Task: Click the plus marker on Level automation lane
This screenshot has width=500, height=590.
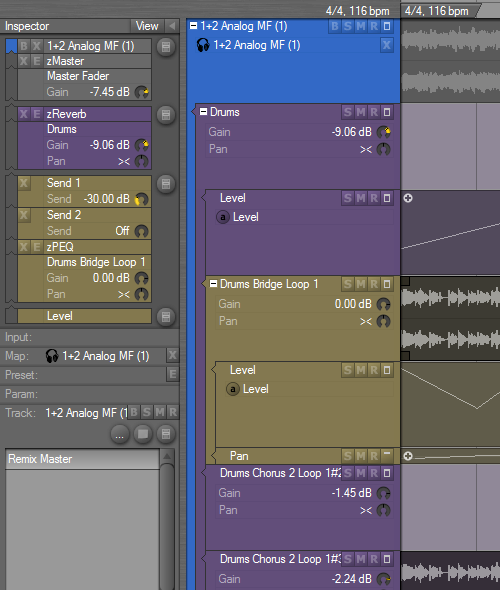Action: tap(408, 198)
